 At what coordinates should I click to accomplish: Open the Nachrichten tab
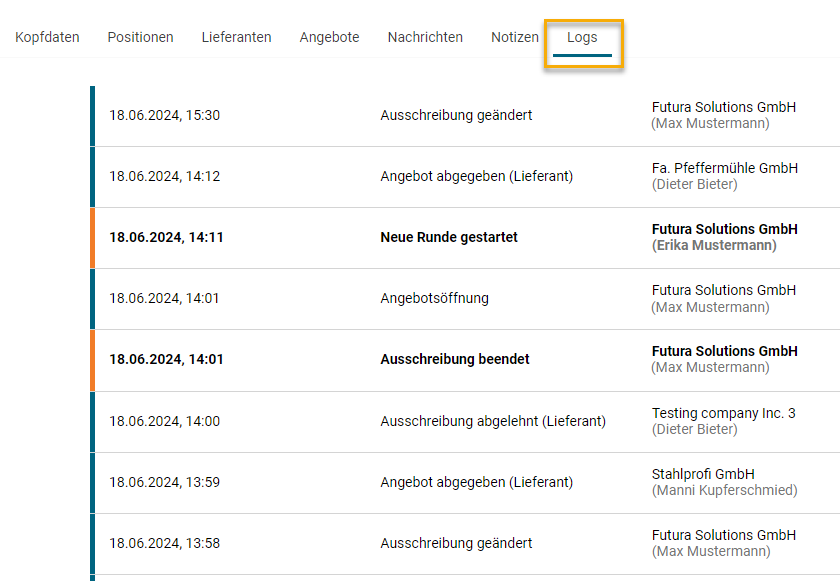(x=425, y=37)
